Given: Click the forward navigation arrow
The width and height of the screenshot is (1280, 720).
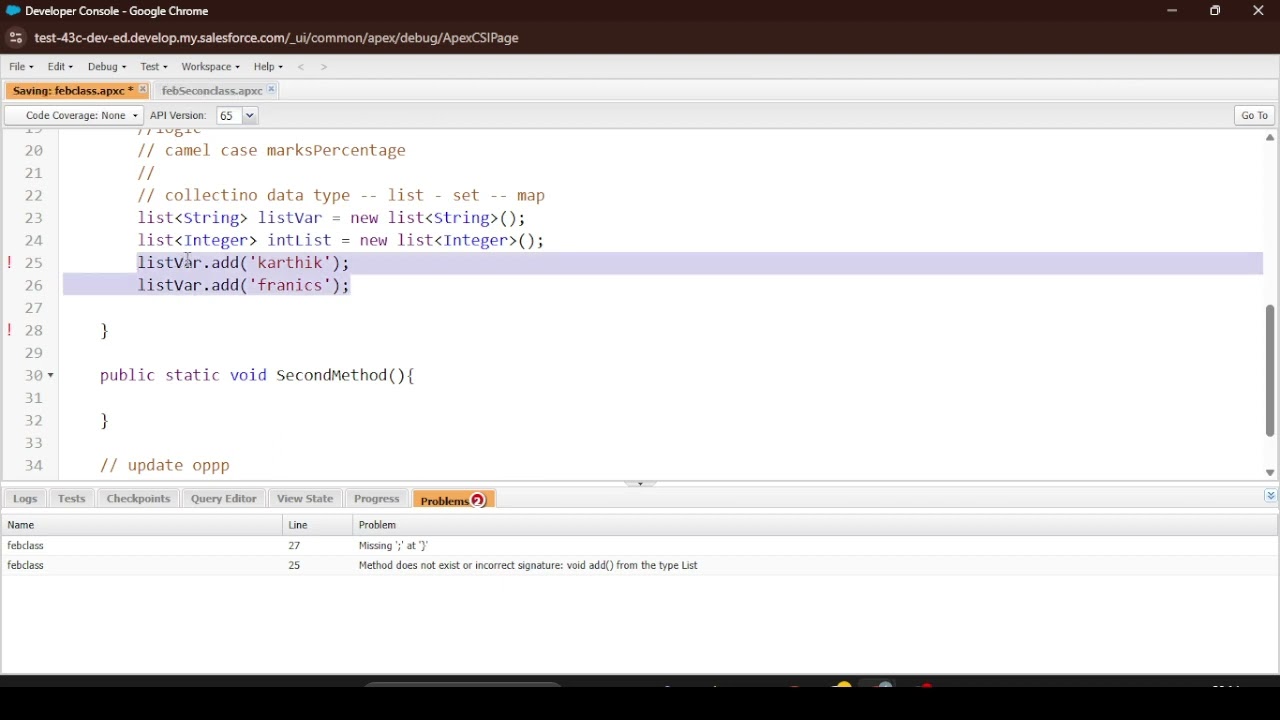Looking at the screenshot, I should (324, 67).
